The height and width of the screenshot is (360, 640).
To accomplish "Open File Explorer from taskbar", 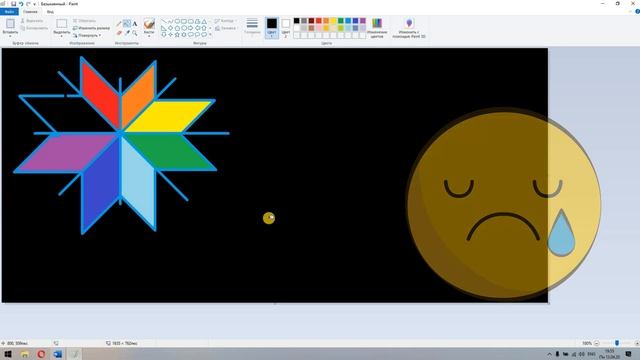I will pos(24,353).
